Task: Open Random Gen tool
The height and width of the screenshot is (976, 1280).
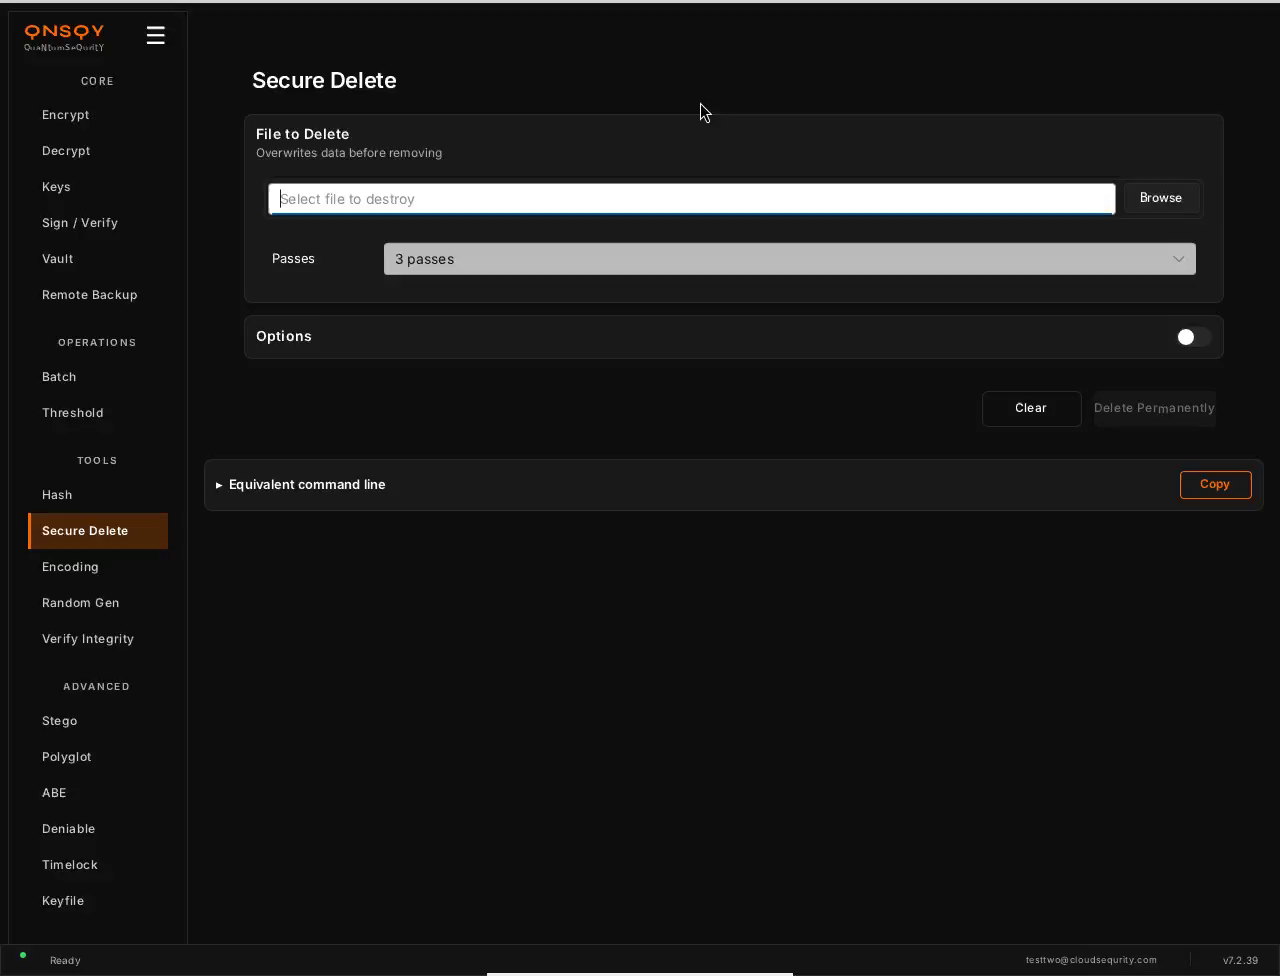Action: point(98,603)
